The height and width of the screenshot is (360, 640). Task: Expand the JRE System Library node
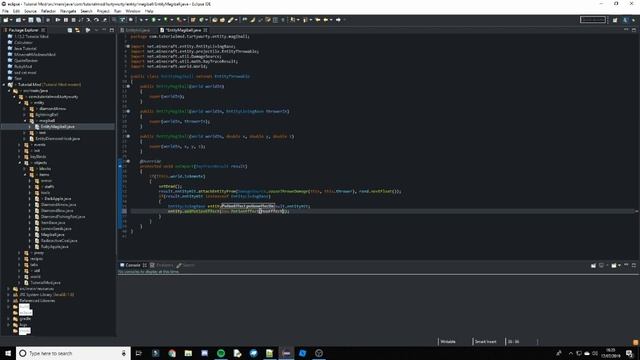point(9,295)
